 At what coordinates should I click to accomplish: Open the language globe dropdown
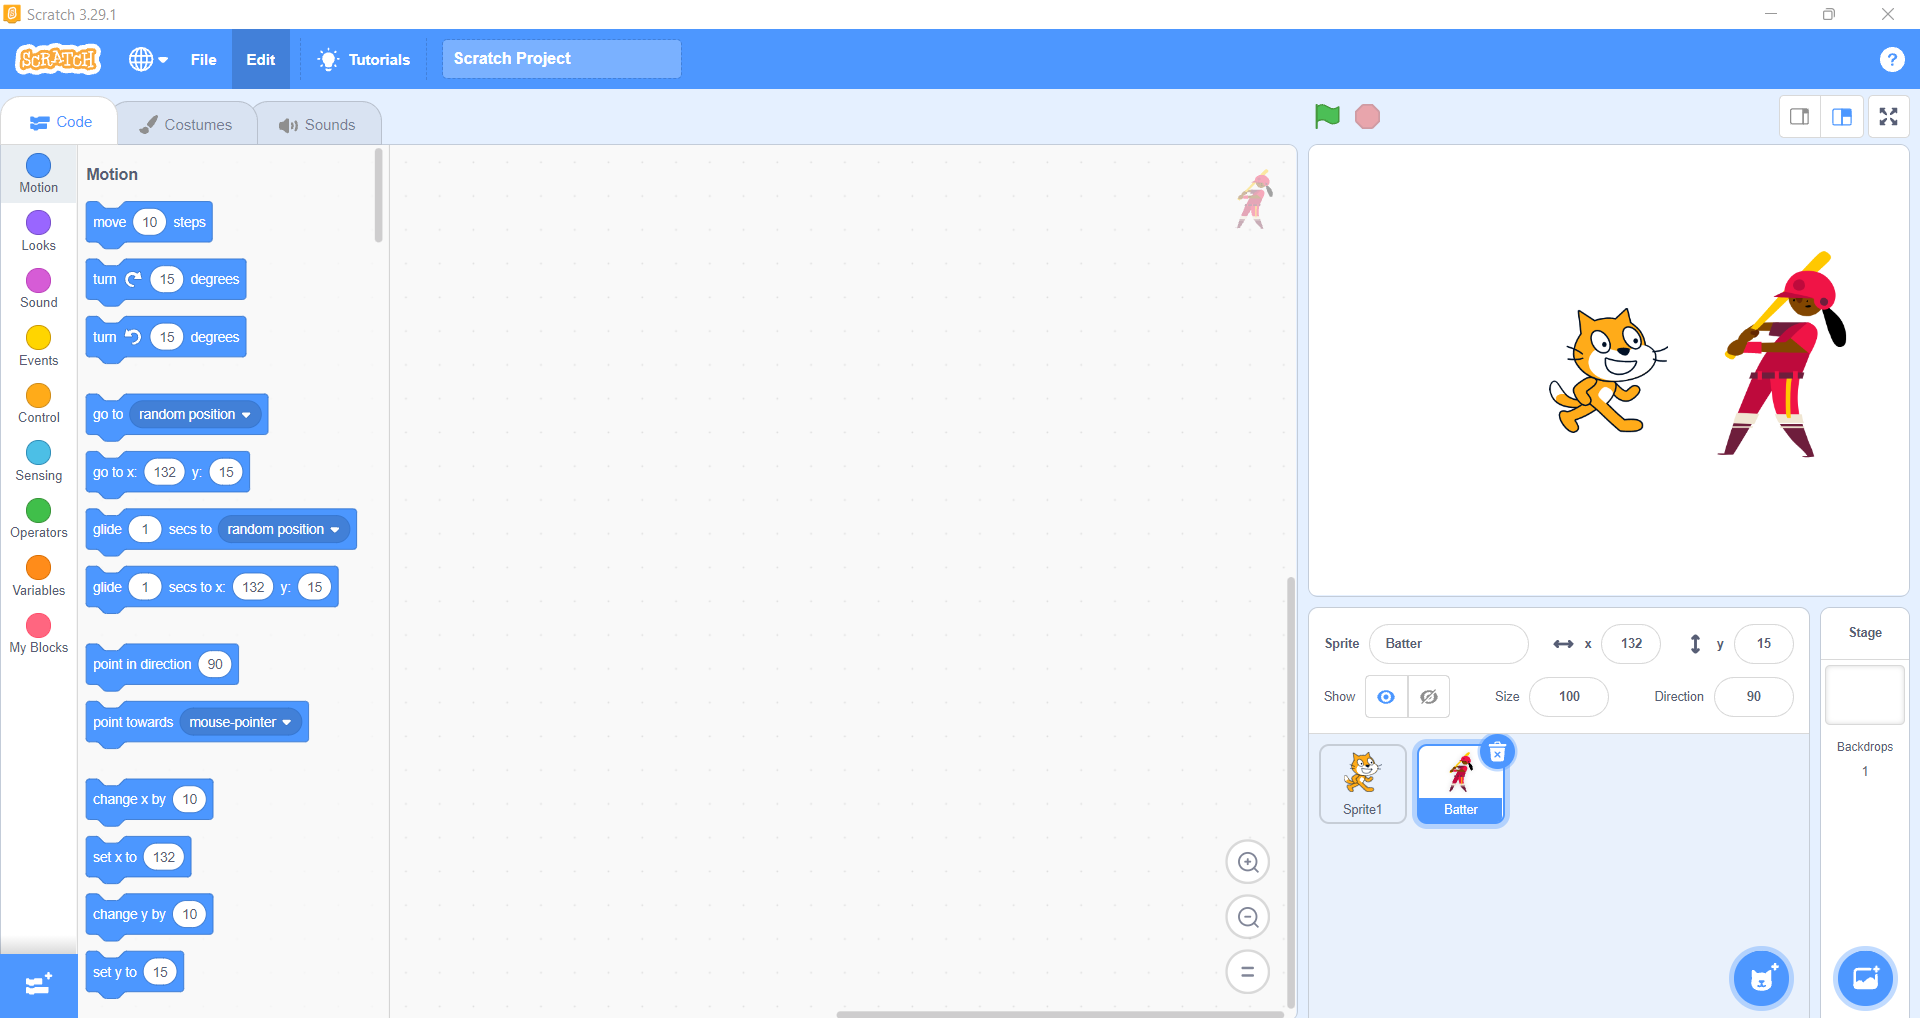pyautogui.click(x=147, y=60)
